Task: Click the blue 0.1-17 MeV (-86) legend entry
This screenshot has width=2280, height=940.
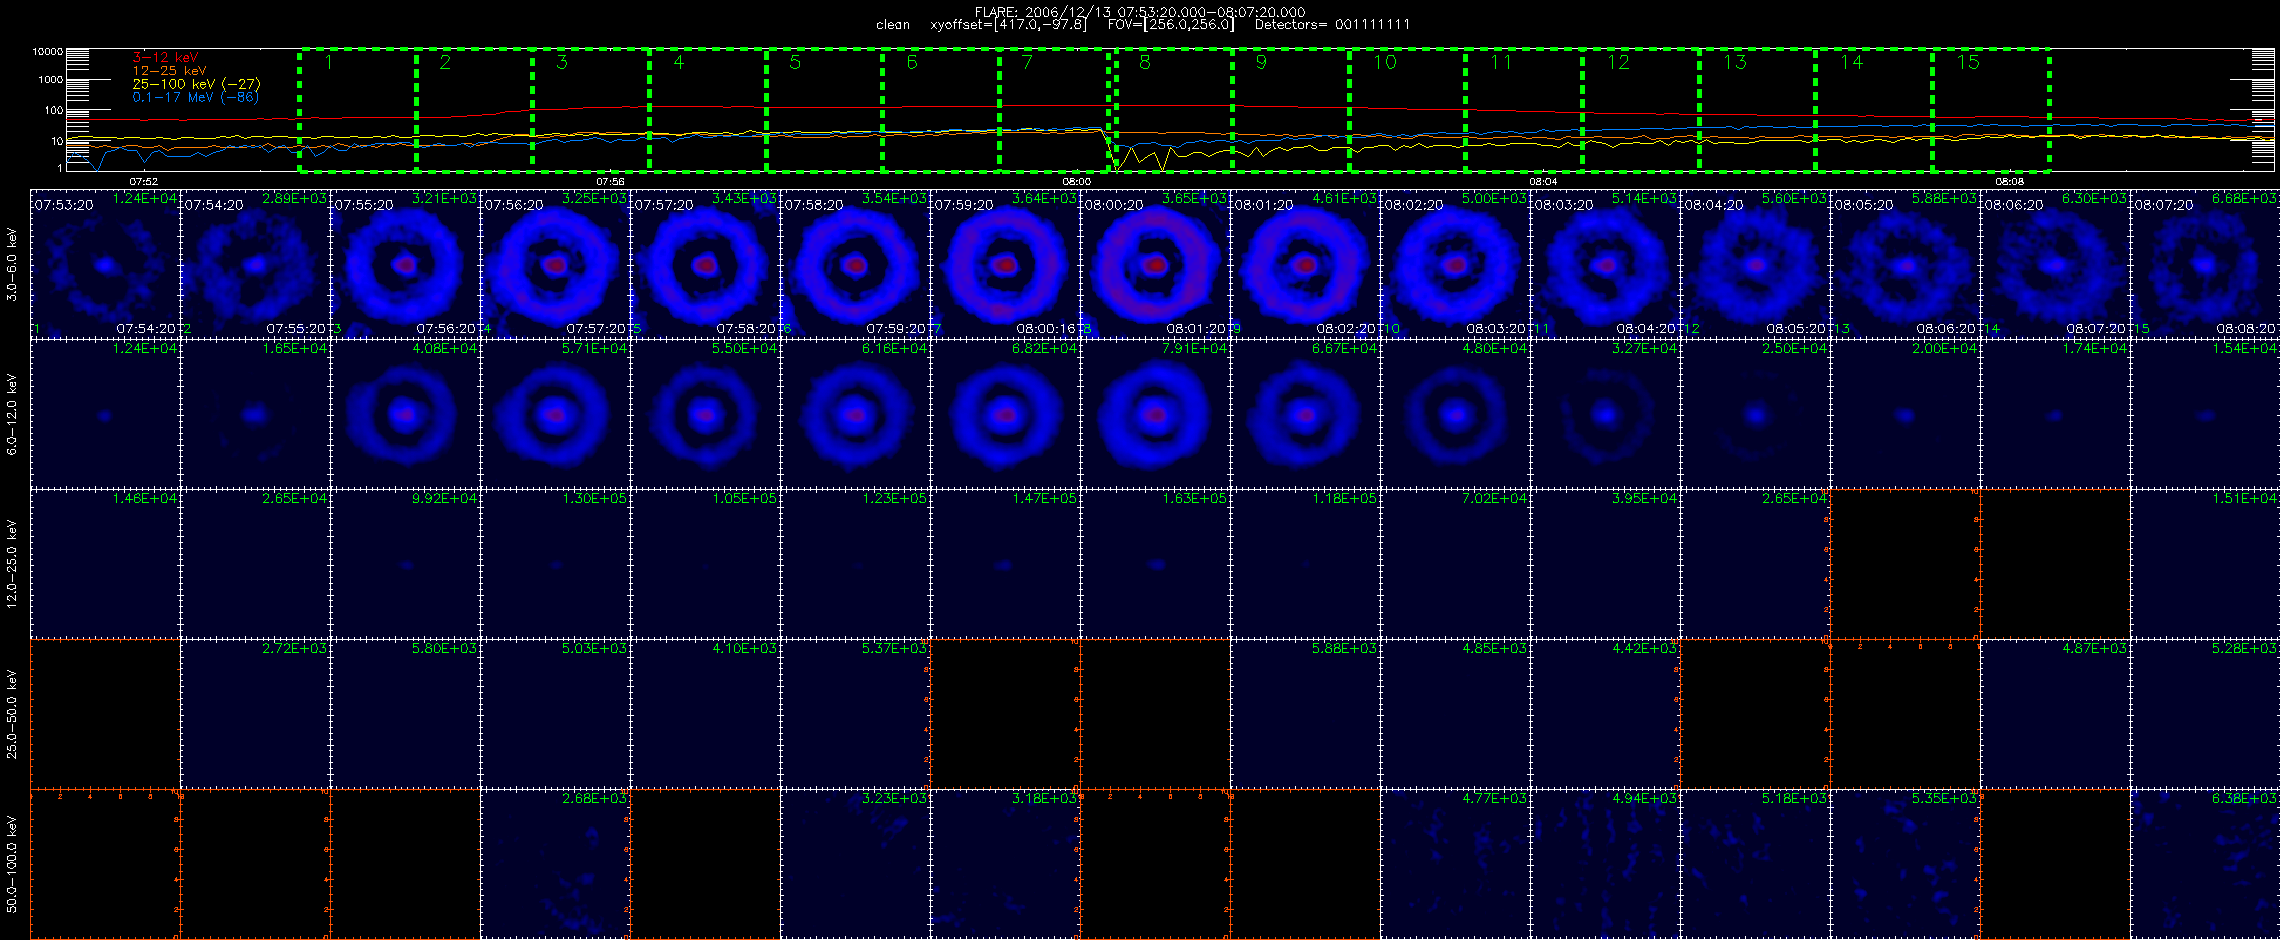Action: [x=195, y=97]
